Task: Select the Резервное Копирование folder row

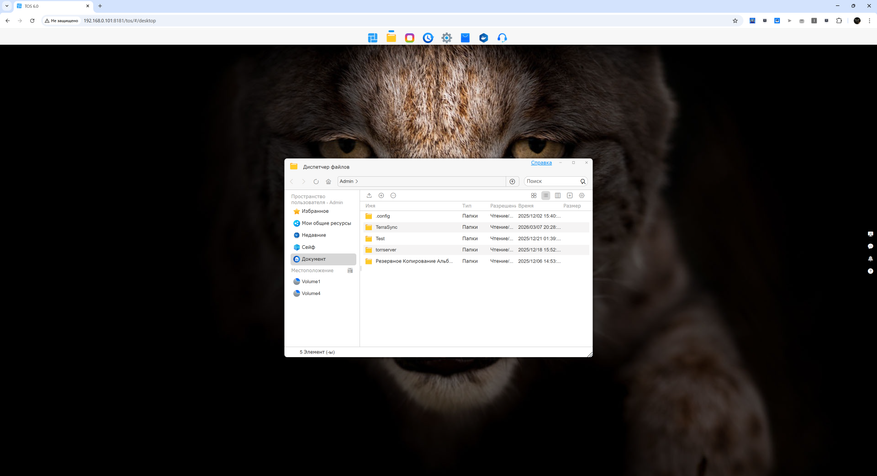Action: pos(476,261)
